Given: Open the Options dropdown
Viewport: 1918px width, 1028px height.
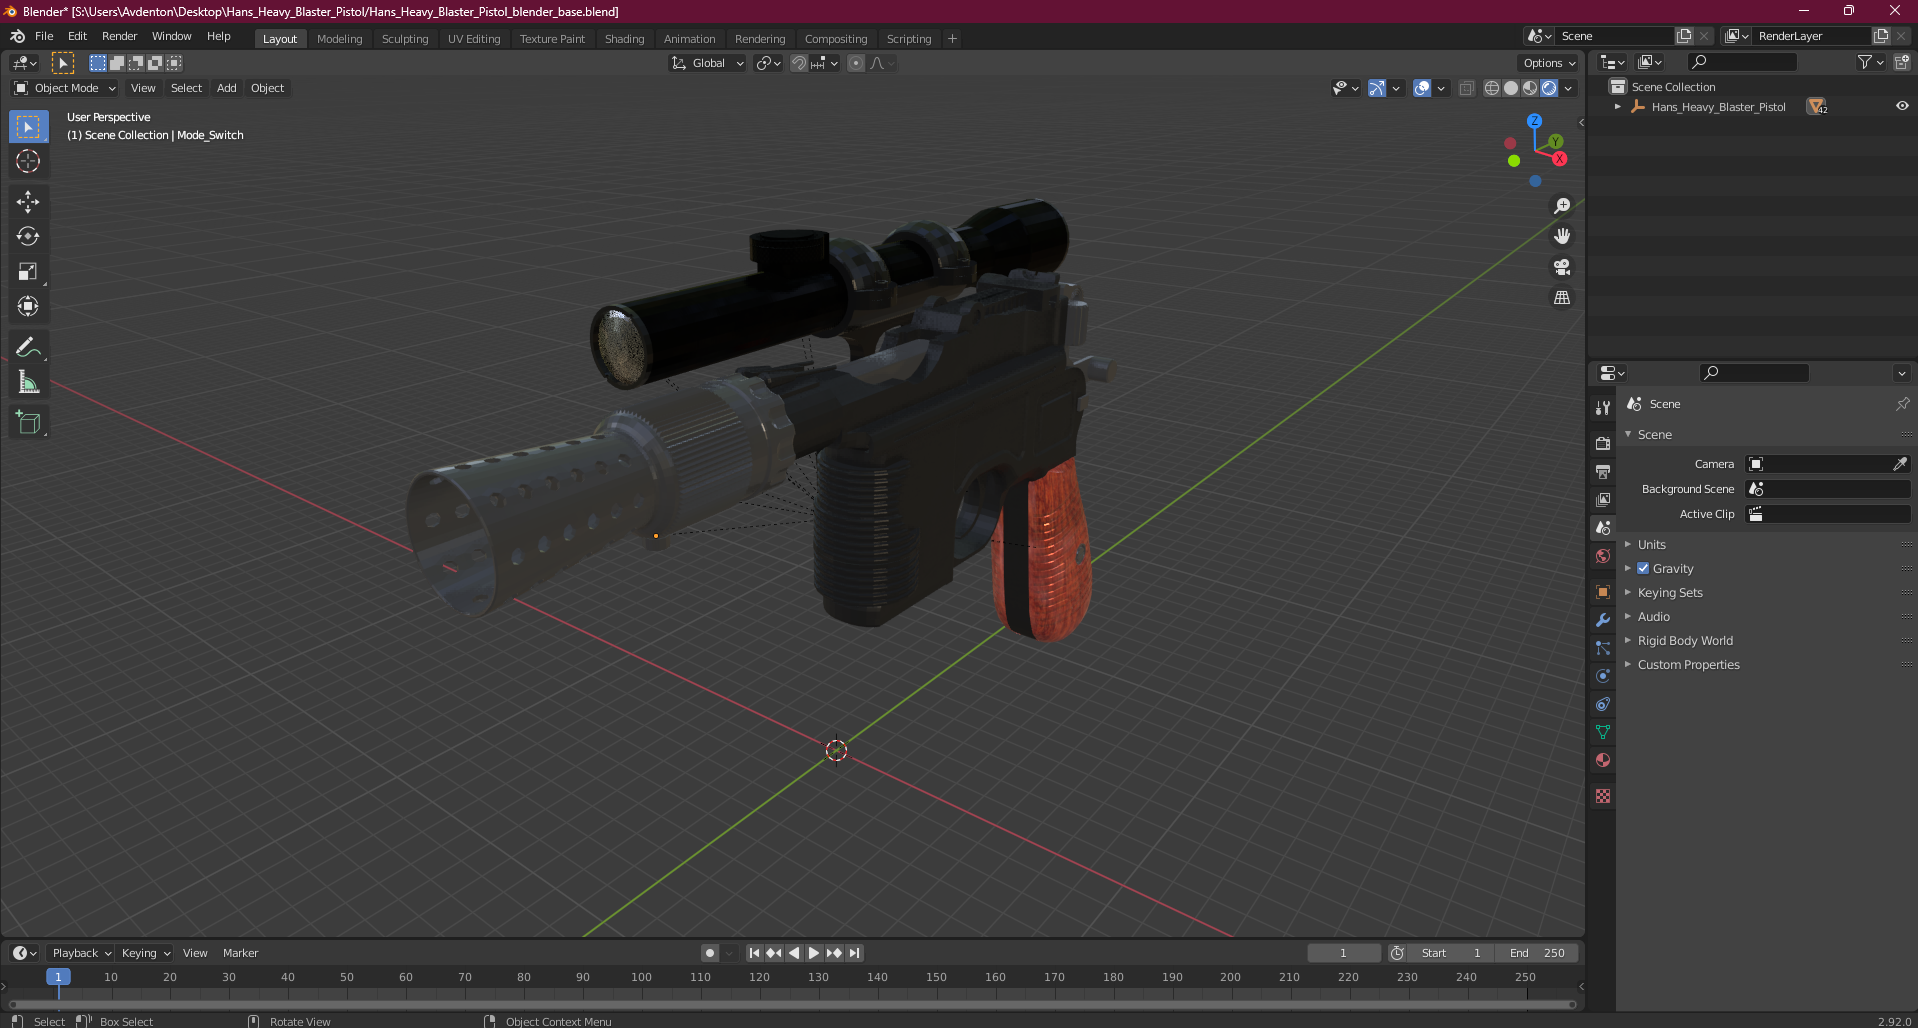Looking at the screenshot, I should click(1548, 63).
